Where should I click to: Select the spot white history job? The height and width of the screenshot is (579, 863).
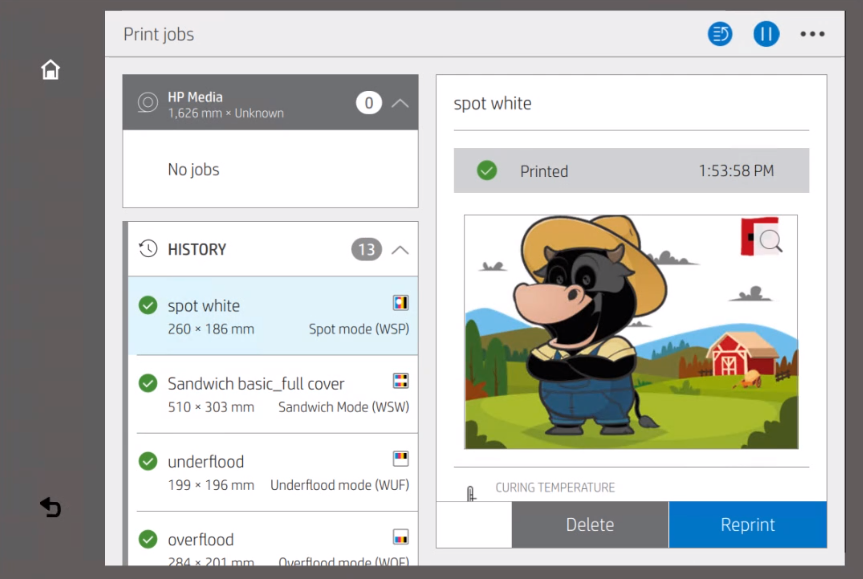pyautogui.click(x=273, y=316)
